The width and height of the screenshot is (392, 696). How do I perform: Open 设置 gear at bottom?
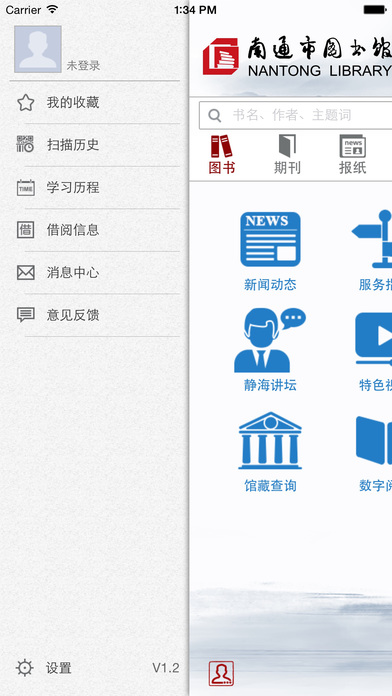(x=24, y=668)
